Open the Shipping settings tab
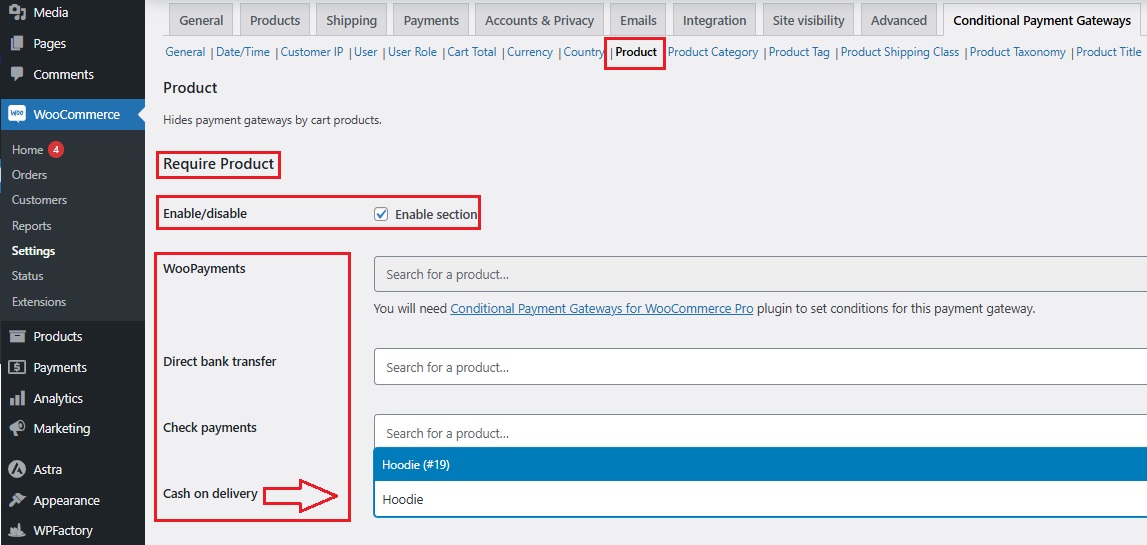The height and width of the screenshot is (545, 1147). 351,20
